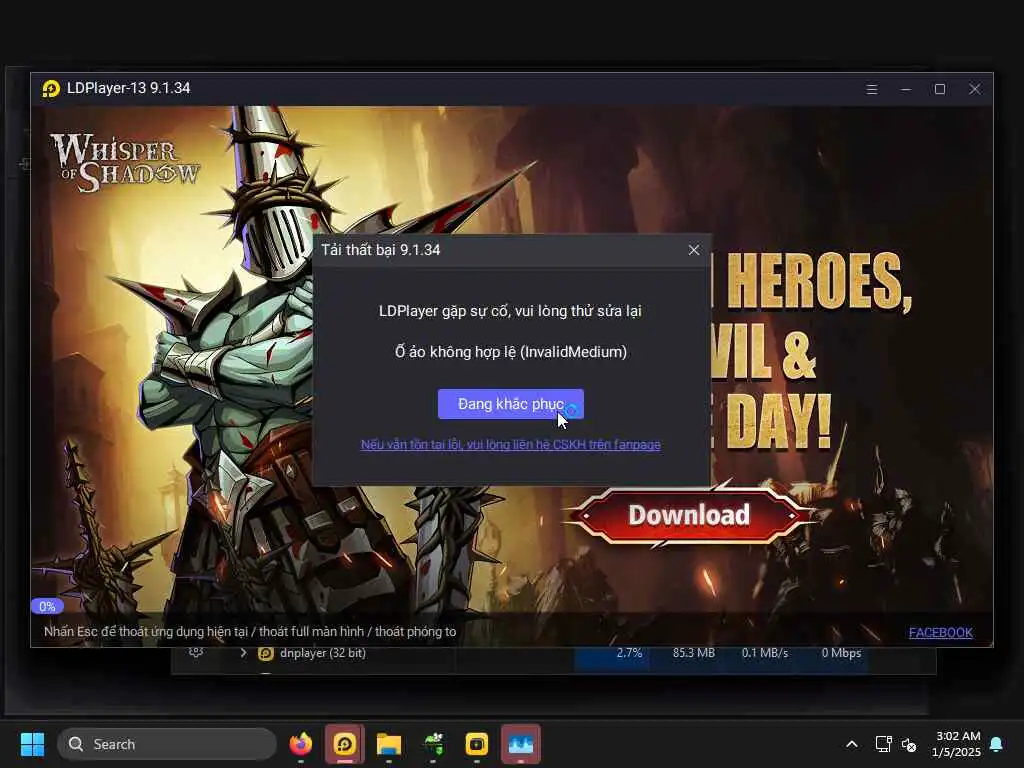Expand the dnplayer (32 bit) process row
The width and height of the screenshot is (1024, 768).
click(243, 653)
